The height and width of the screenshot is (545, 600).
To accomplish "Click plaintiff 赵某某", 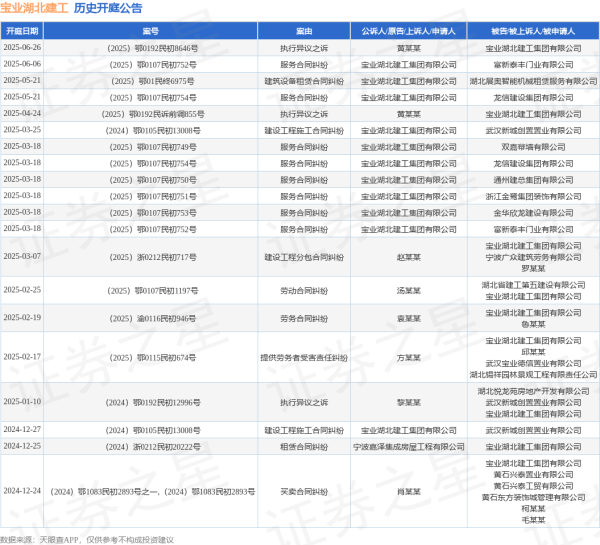I will [x=409, y=257].
